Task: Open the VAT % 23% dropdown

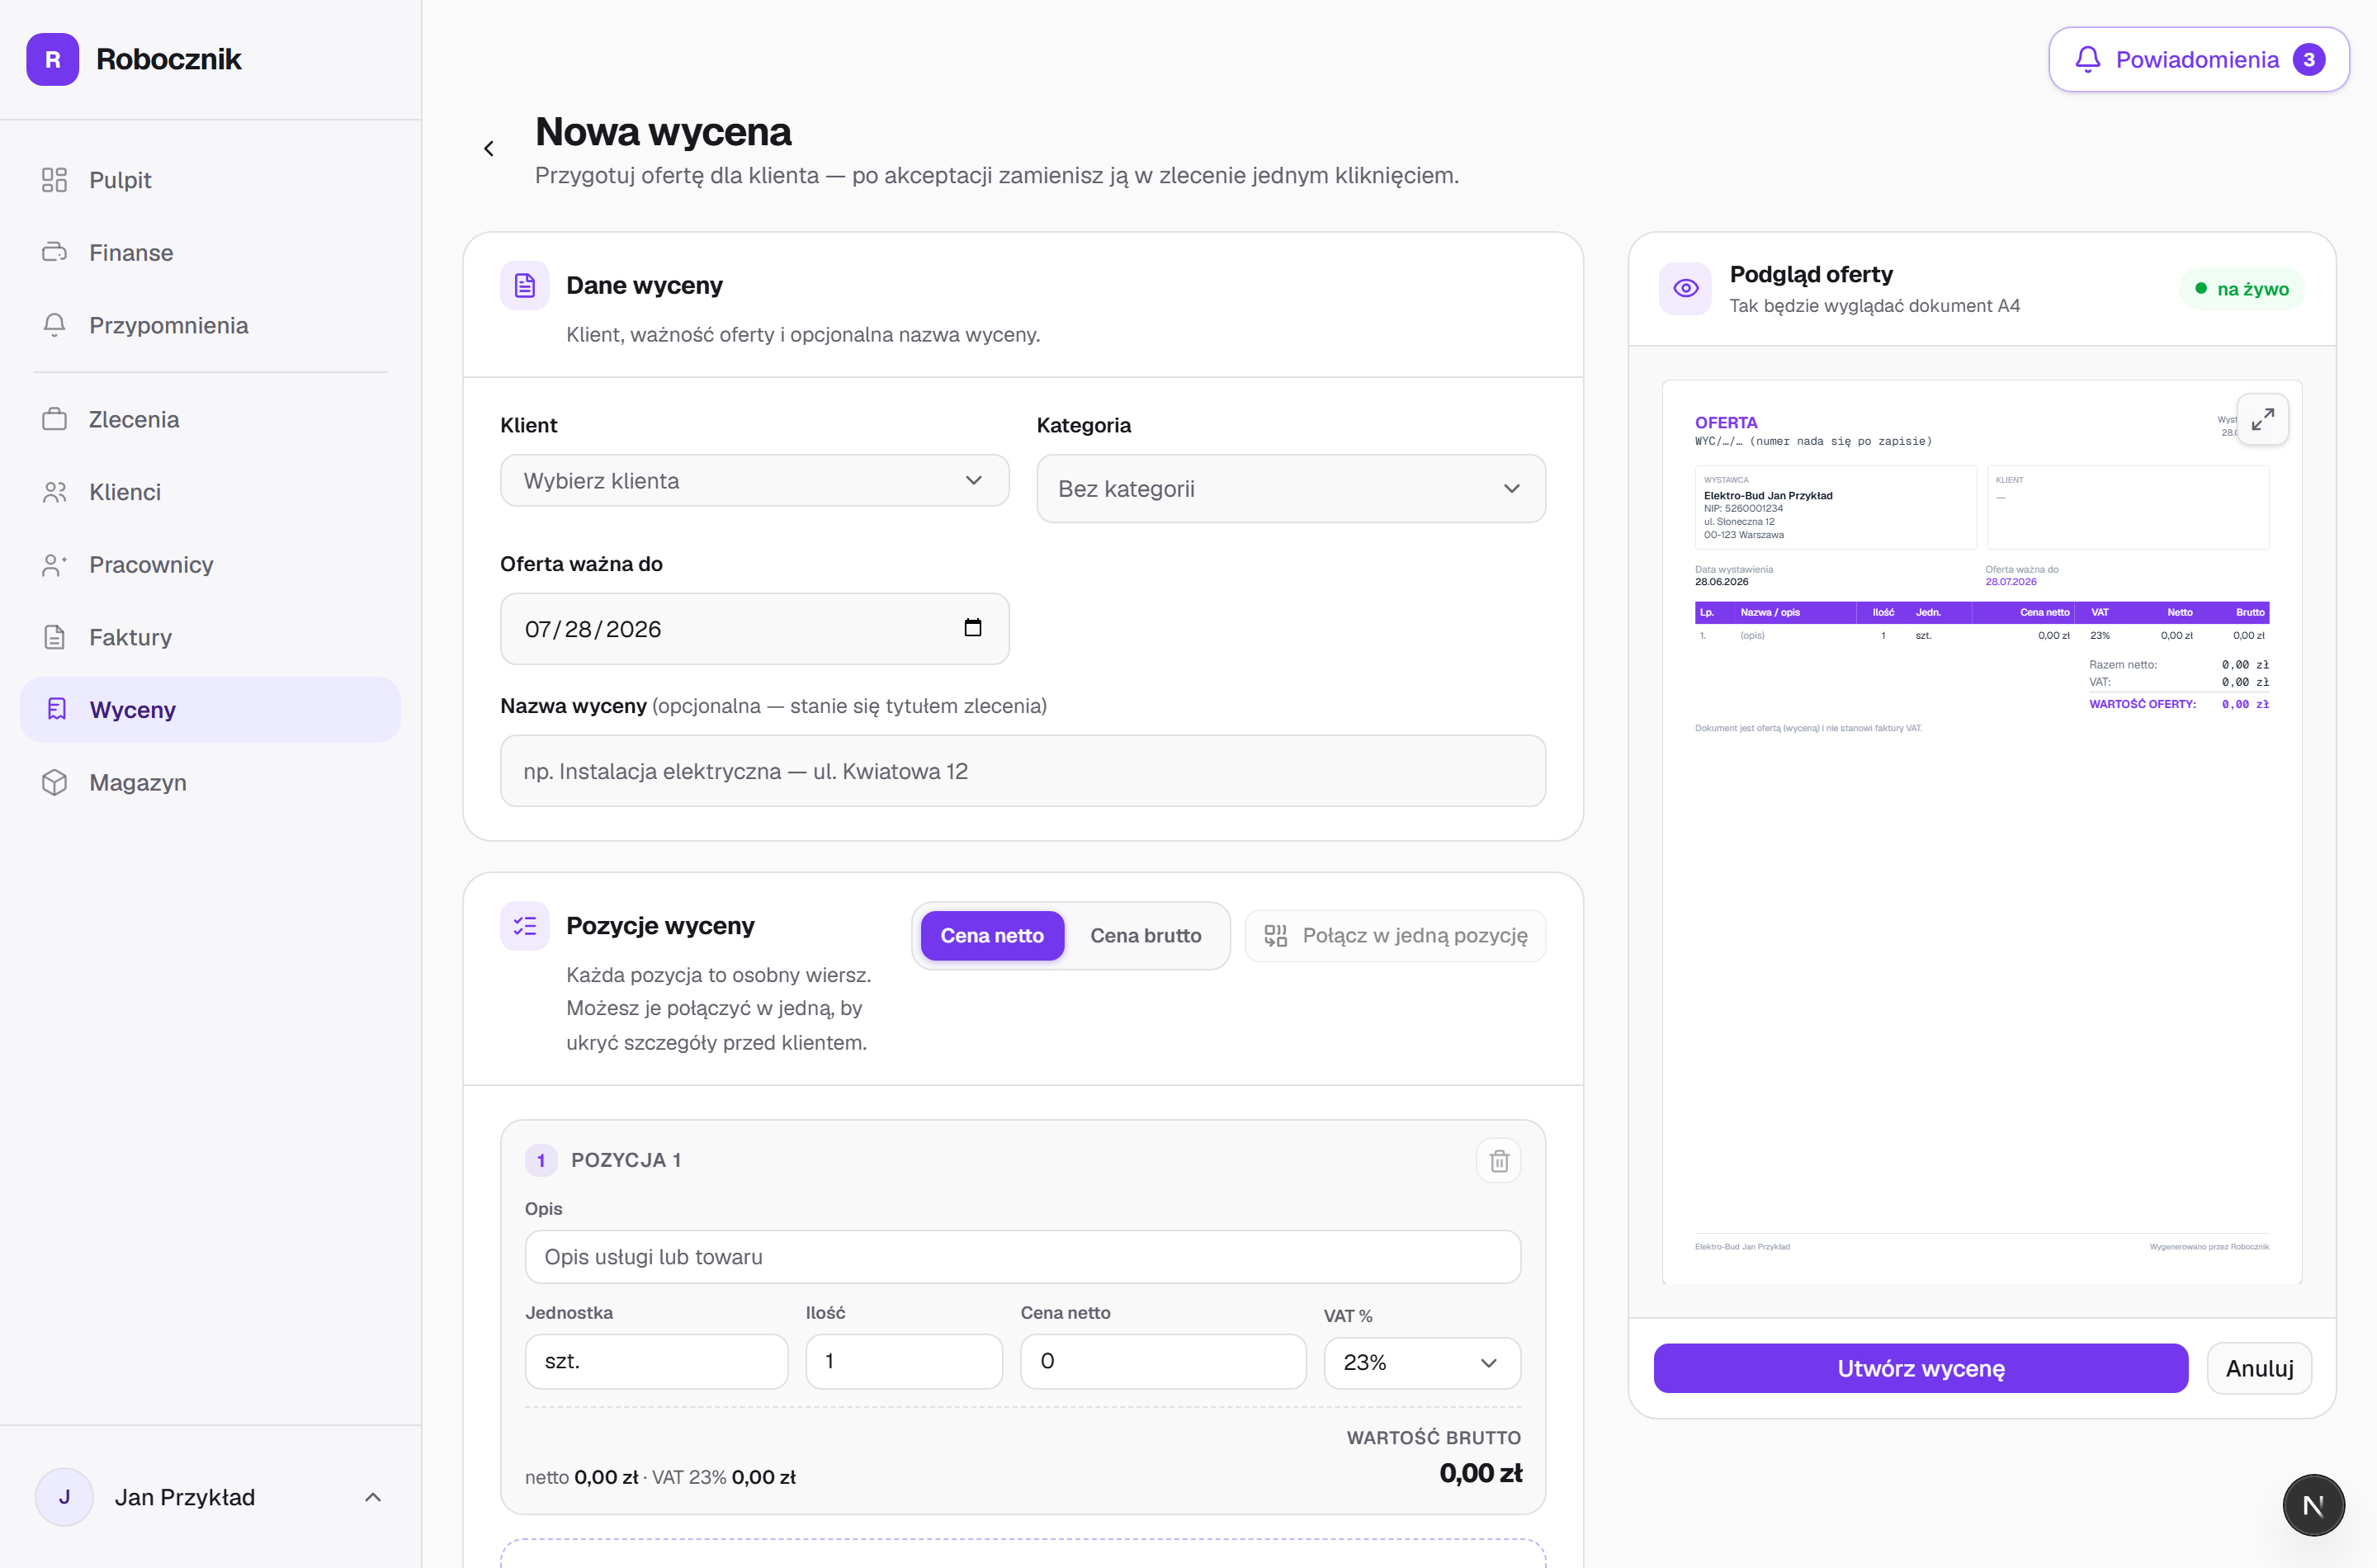Action: (x=1421, y=1363)
